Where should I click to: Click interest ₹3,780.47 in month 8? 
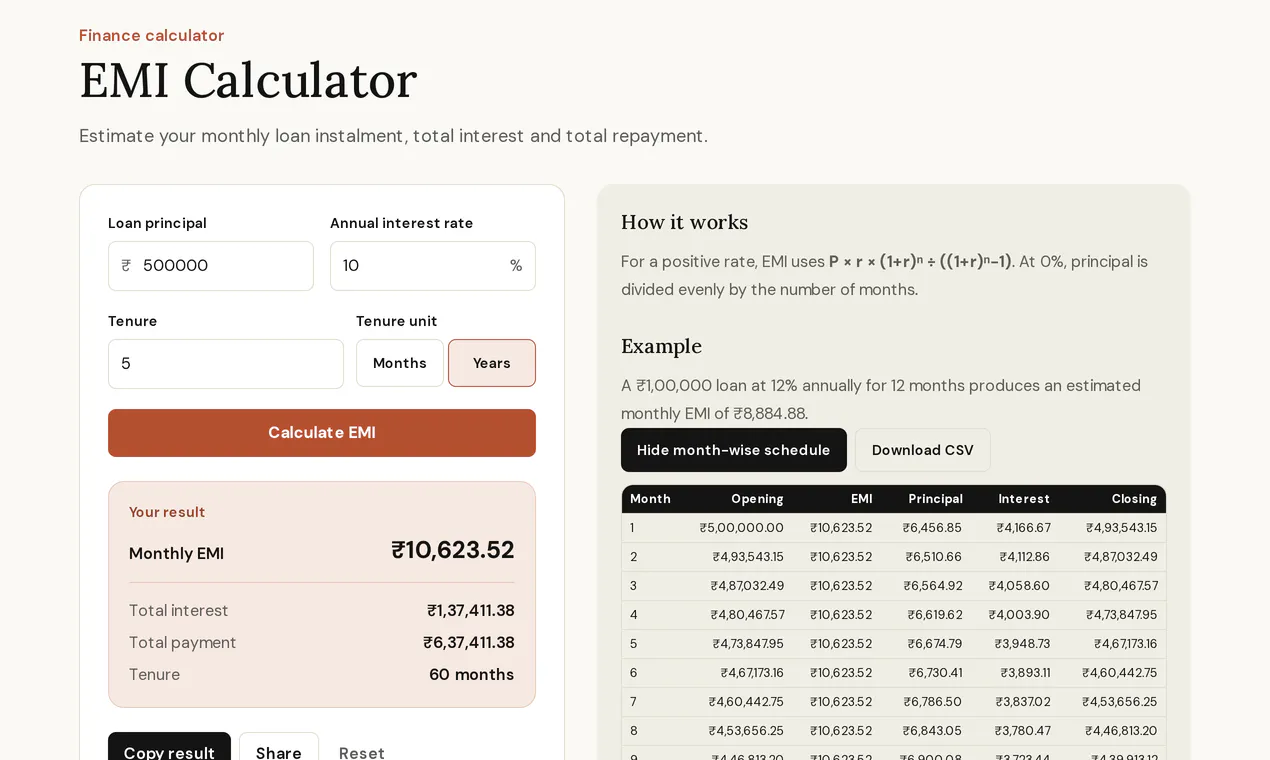tap(1023, 731)
